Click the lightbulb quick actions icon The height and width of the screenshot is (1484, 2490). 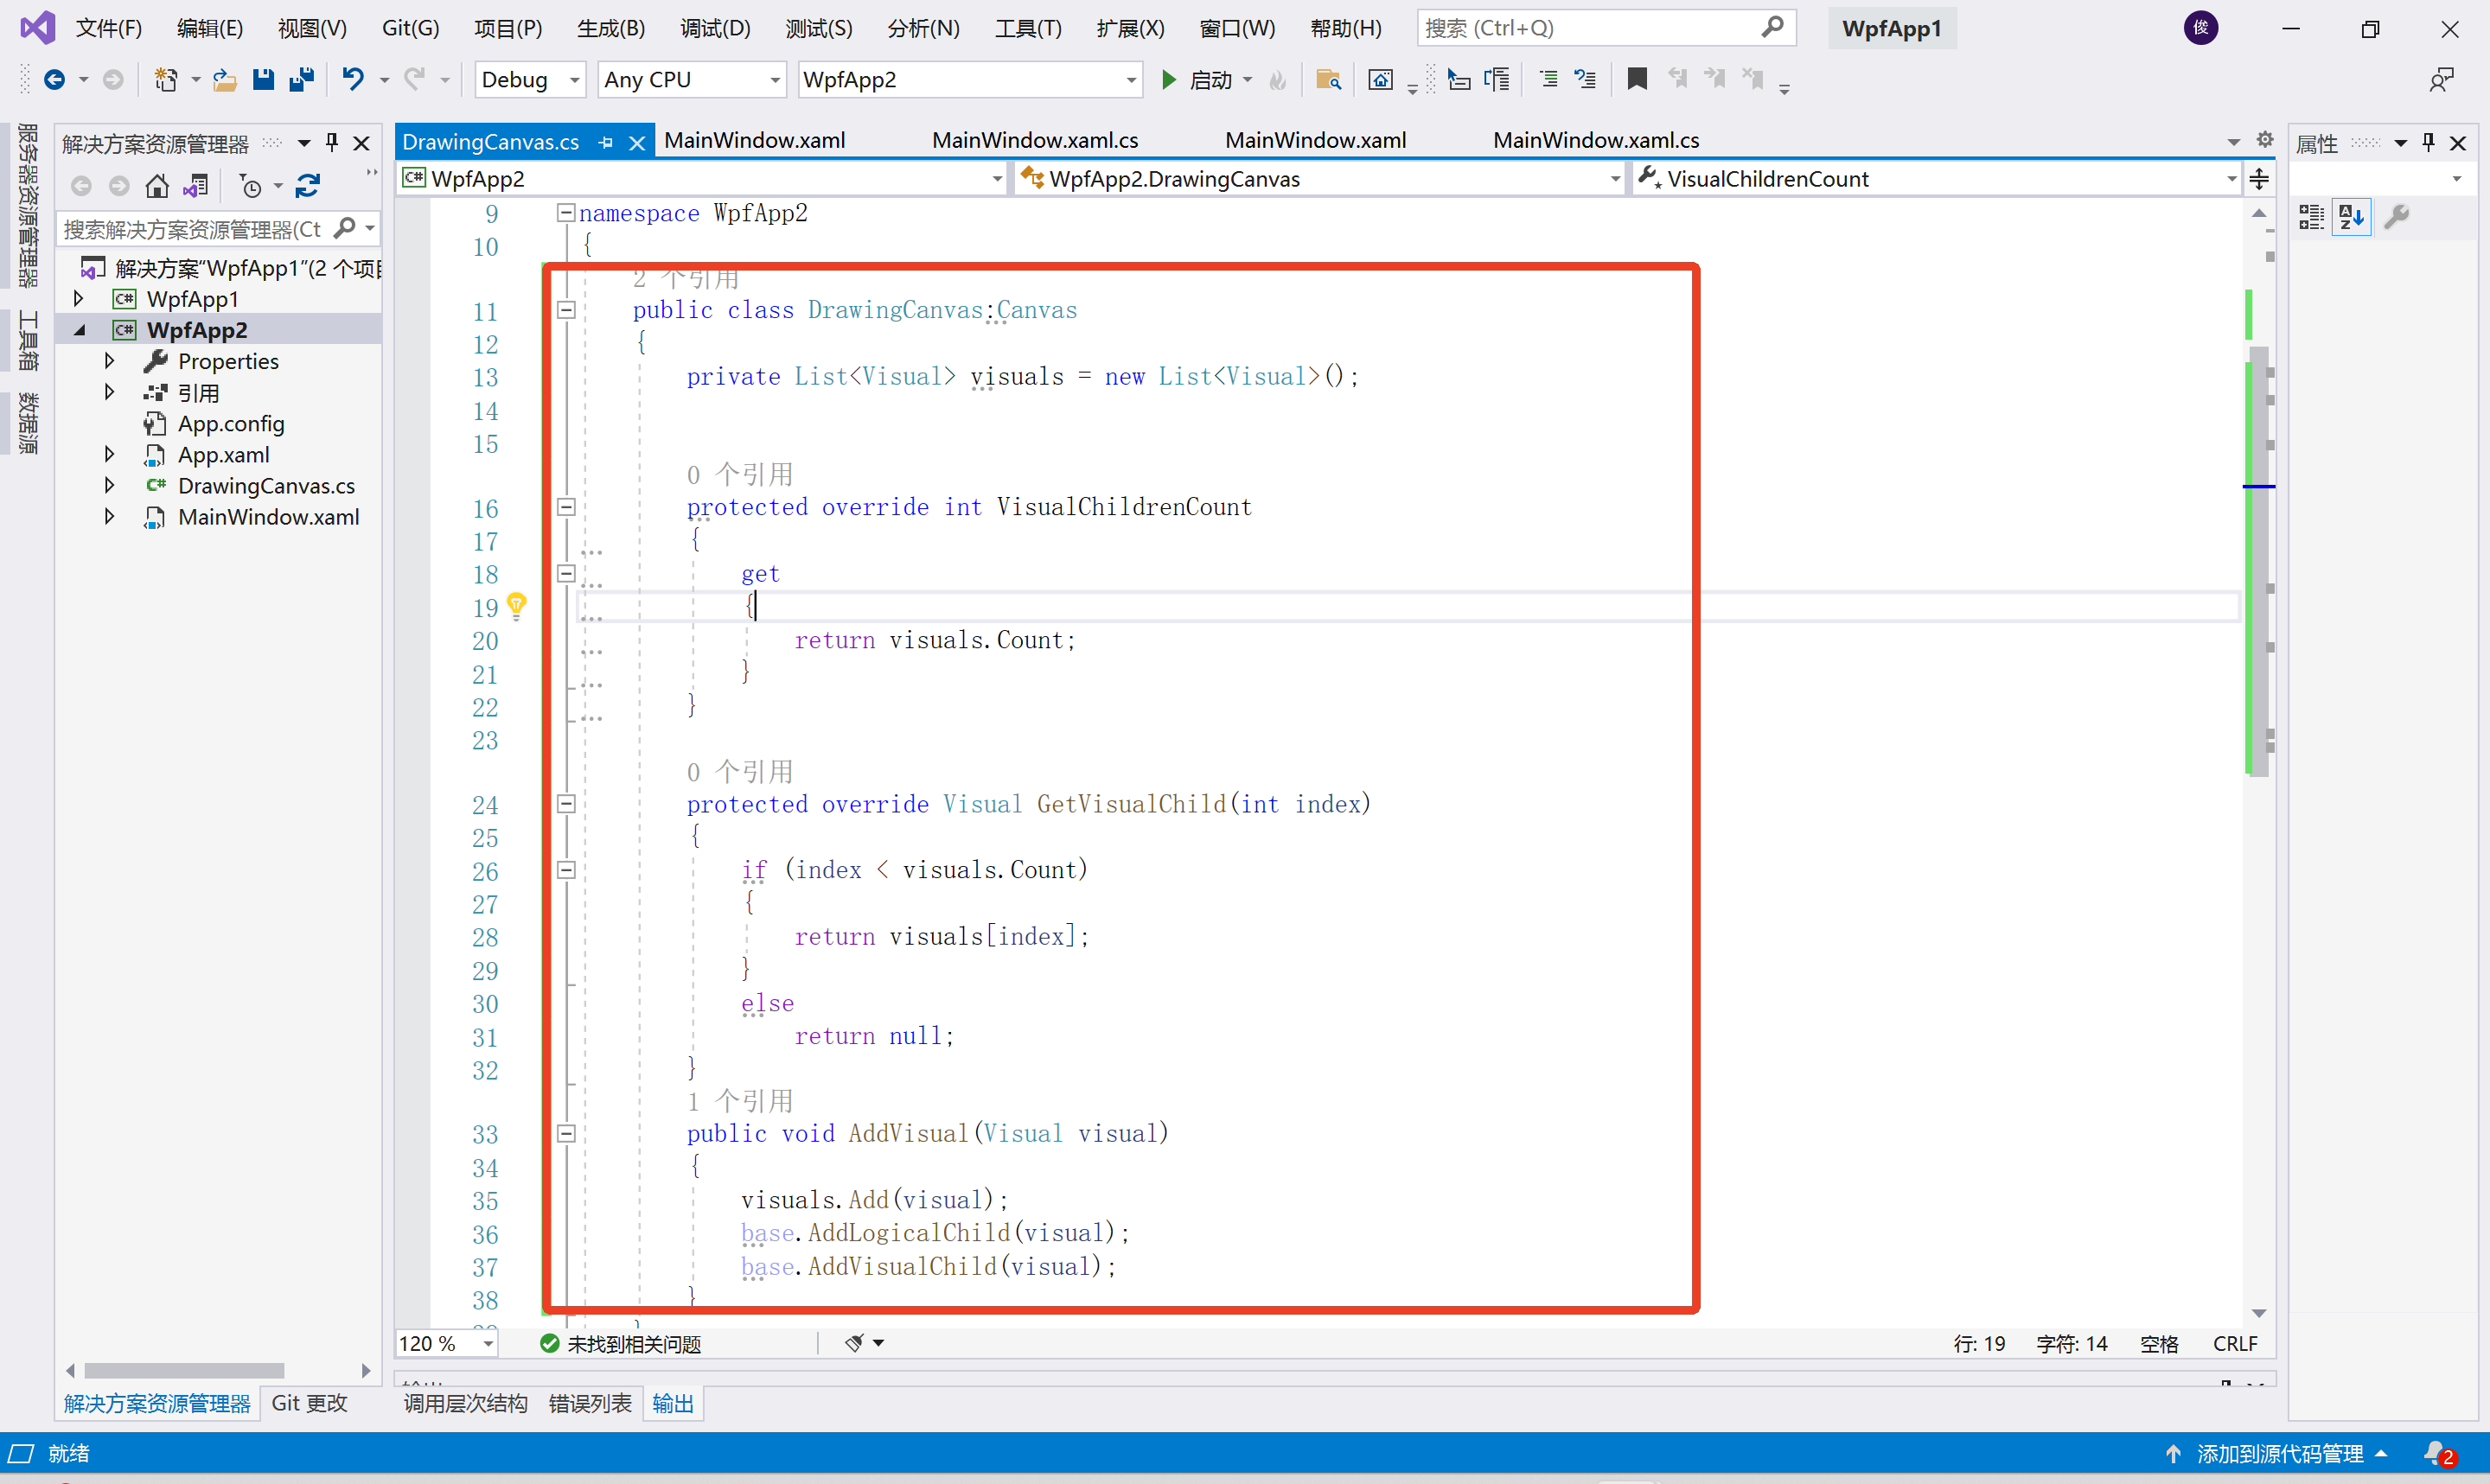coord(516,605)
